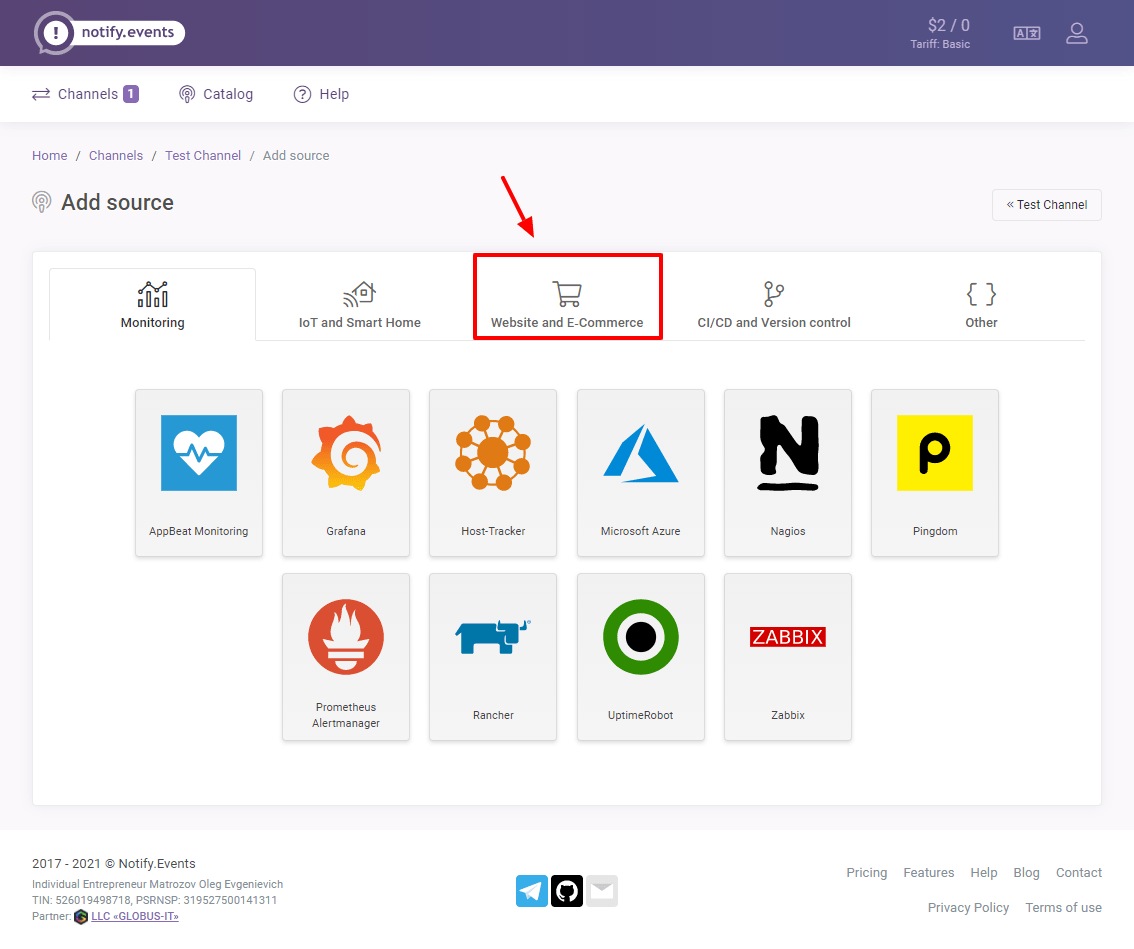Click the GLOBUS-IT partner logo icon
Viewport: 1134px width, 949px height.
(81, 916)
